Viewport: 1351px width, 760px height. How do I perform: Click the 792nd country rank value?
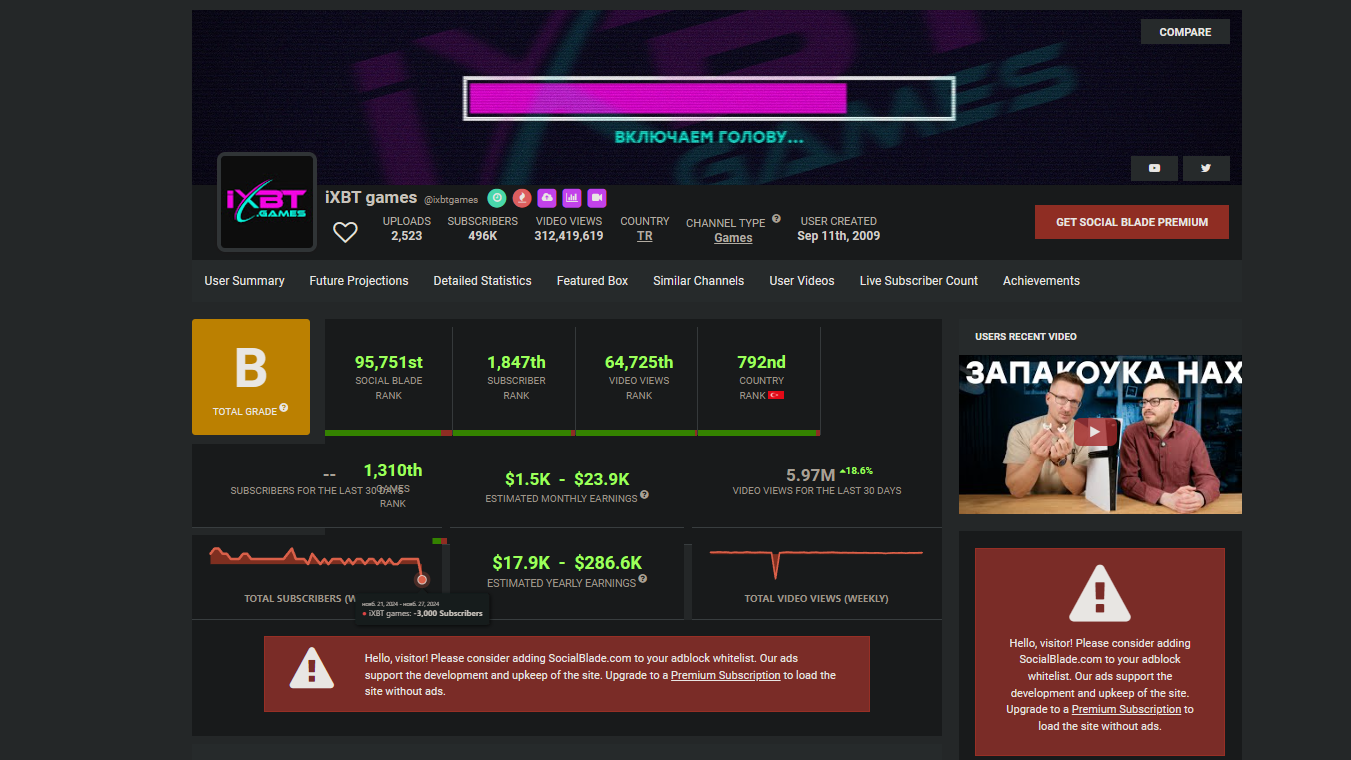762,362
